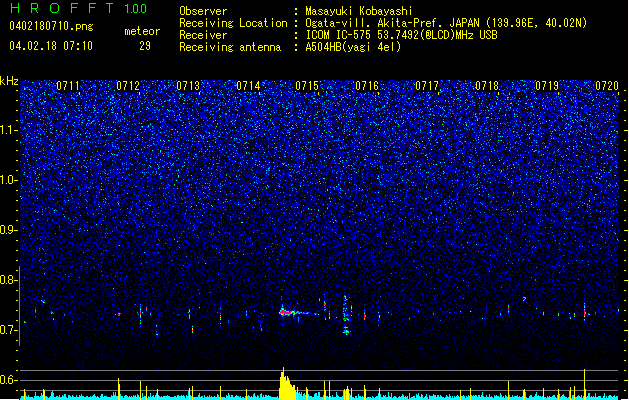Click the kHz axis unit label
Viewport: 629px width, 400px height.
tap(9, 81)
